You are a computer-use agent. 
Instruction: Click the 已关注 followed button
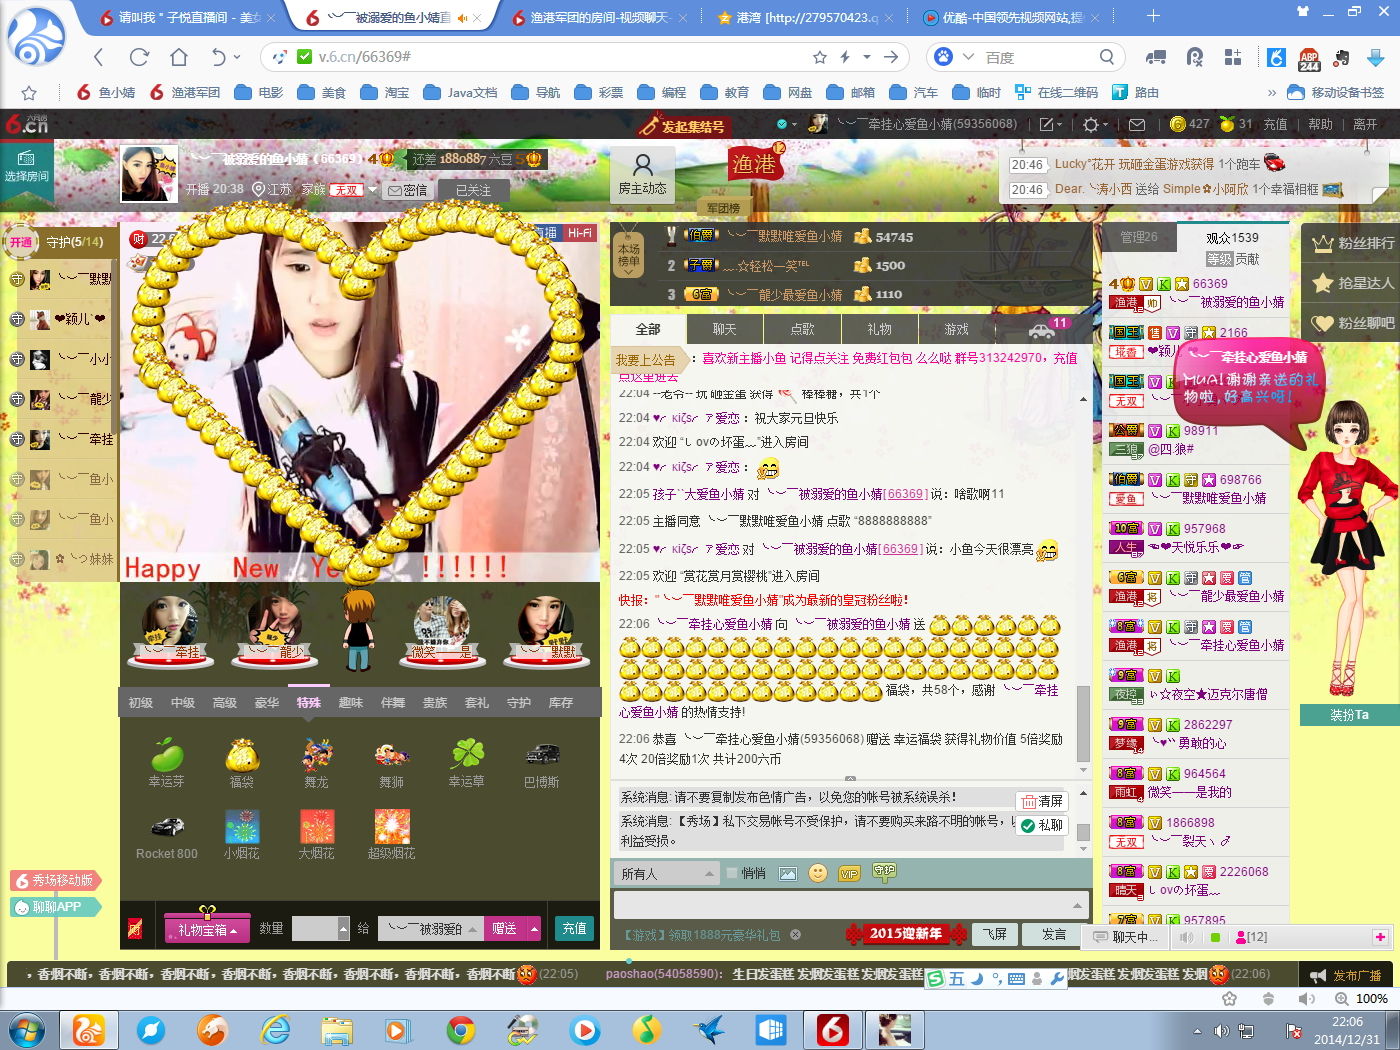tap(474, 190)
